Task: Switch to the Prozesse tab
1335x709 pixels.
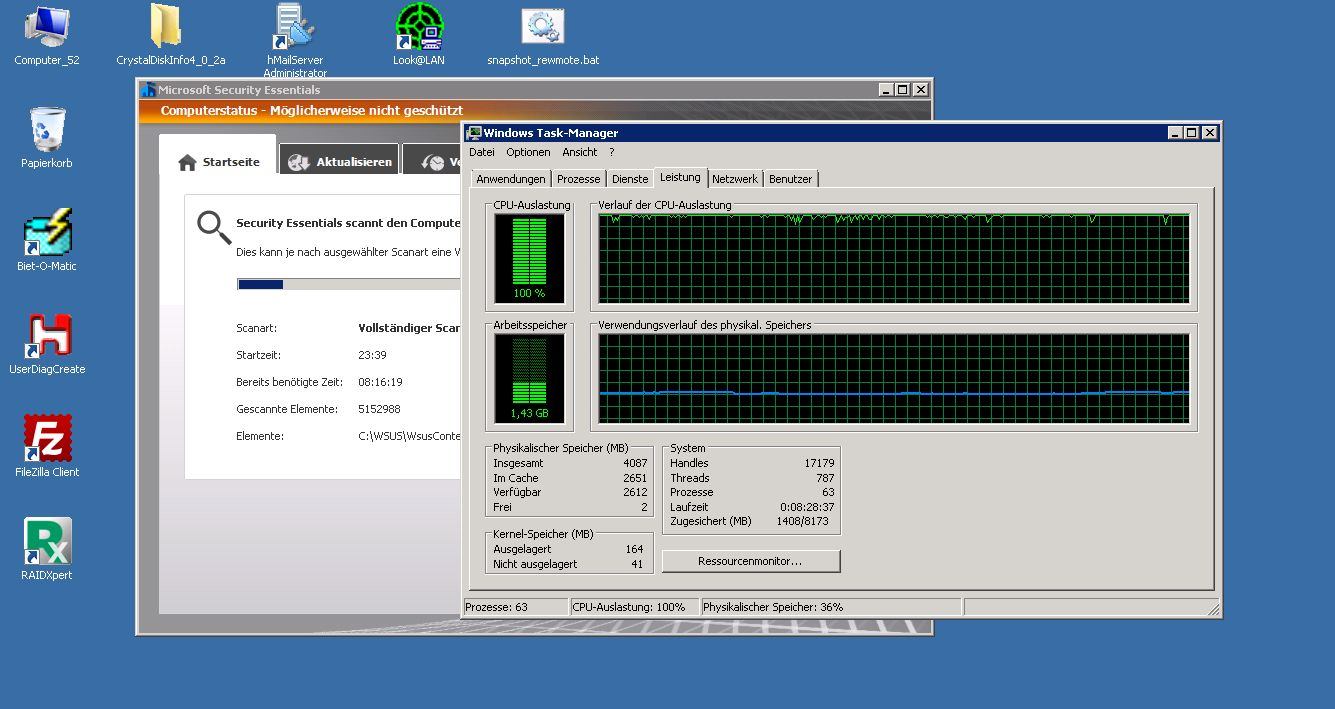Action: point(579,179)
